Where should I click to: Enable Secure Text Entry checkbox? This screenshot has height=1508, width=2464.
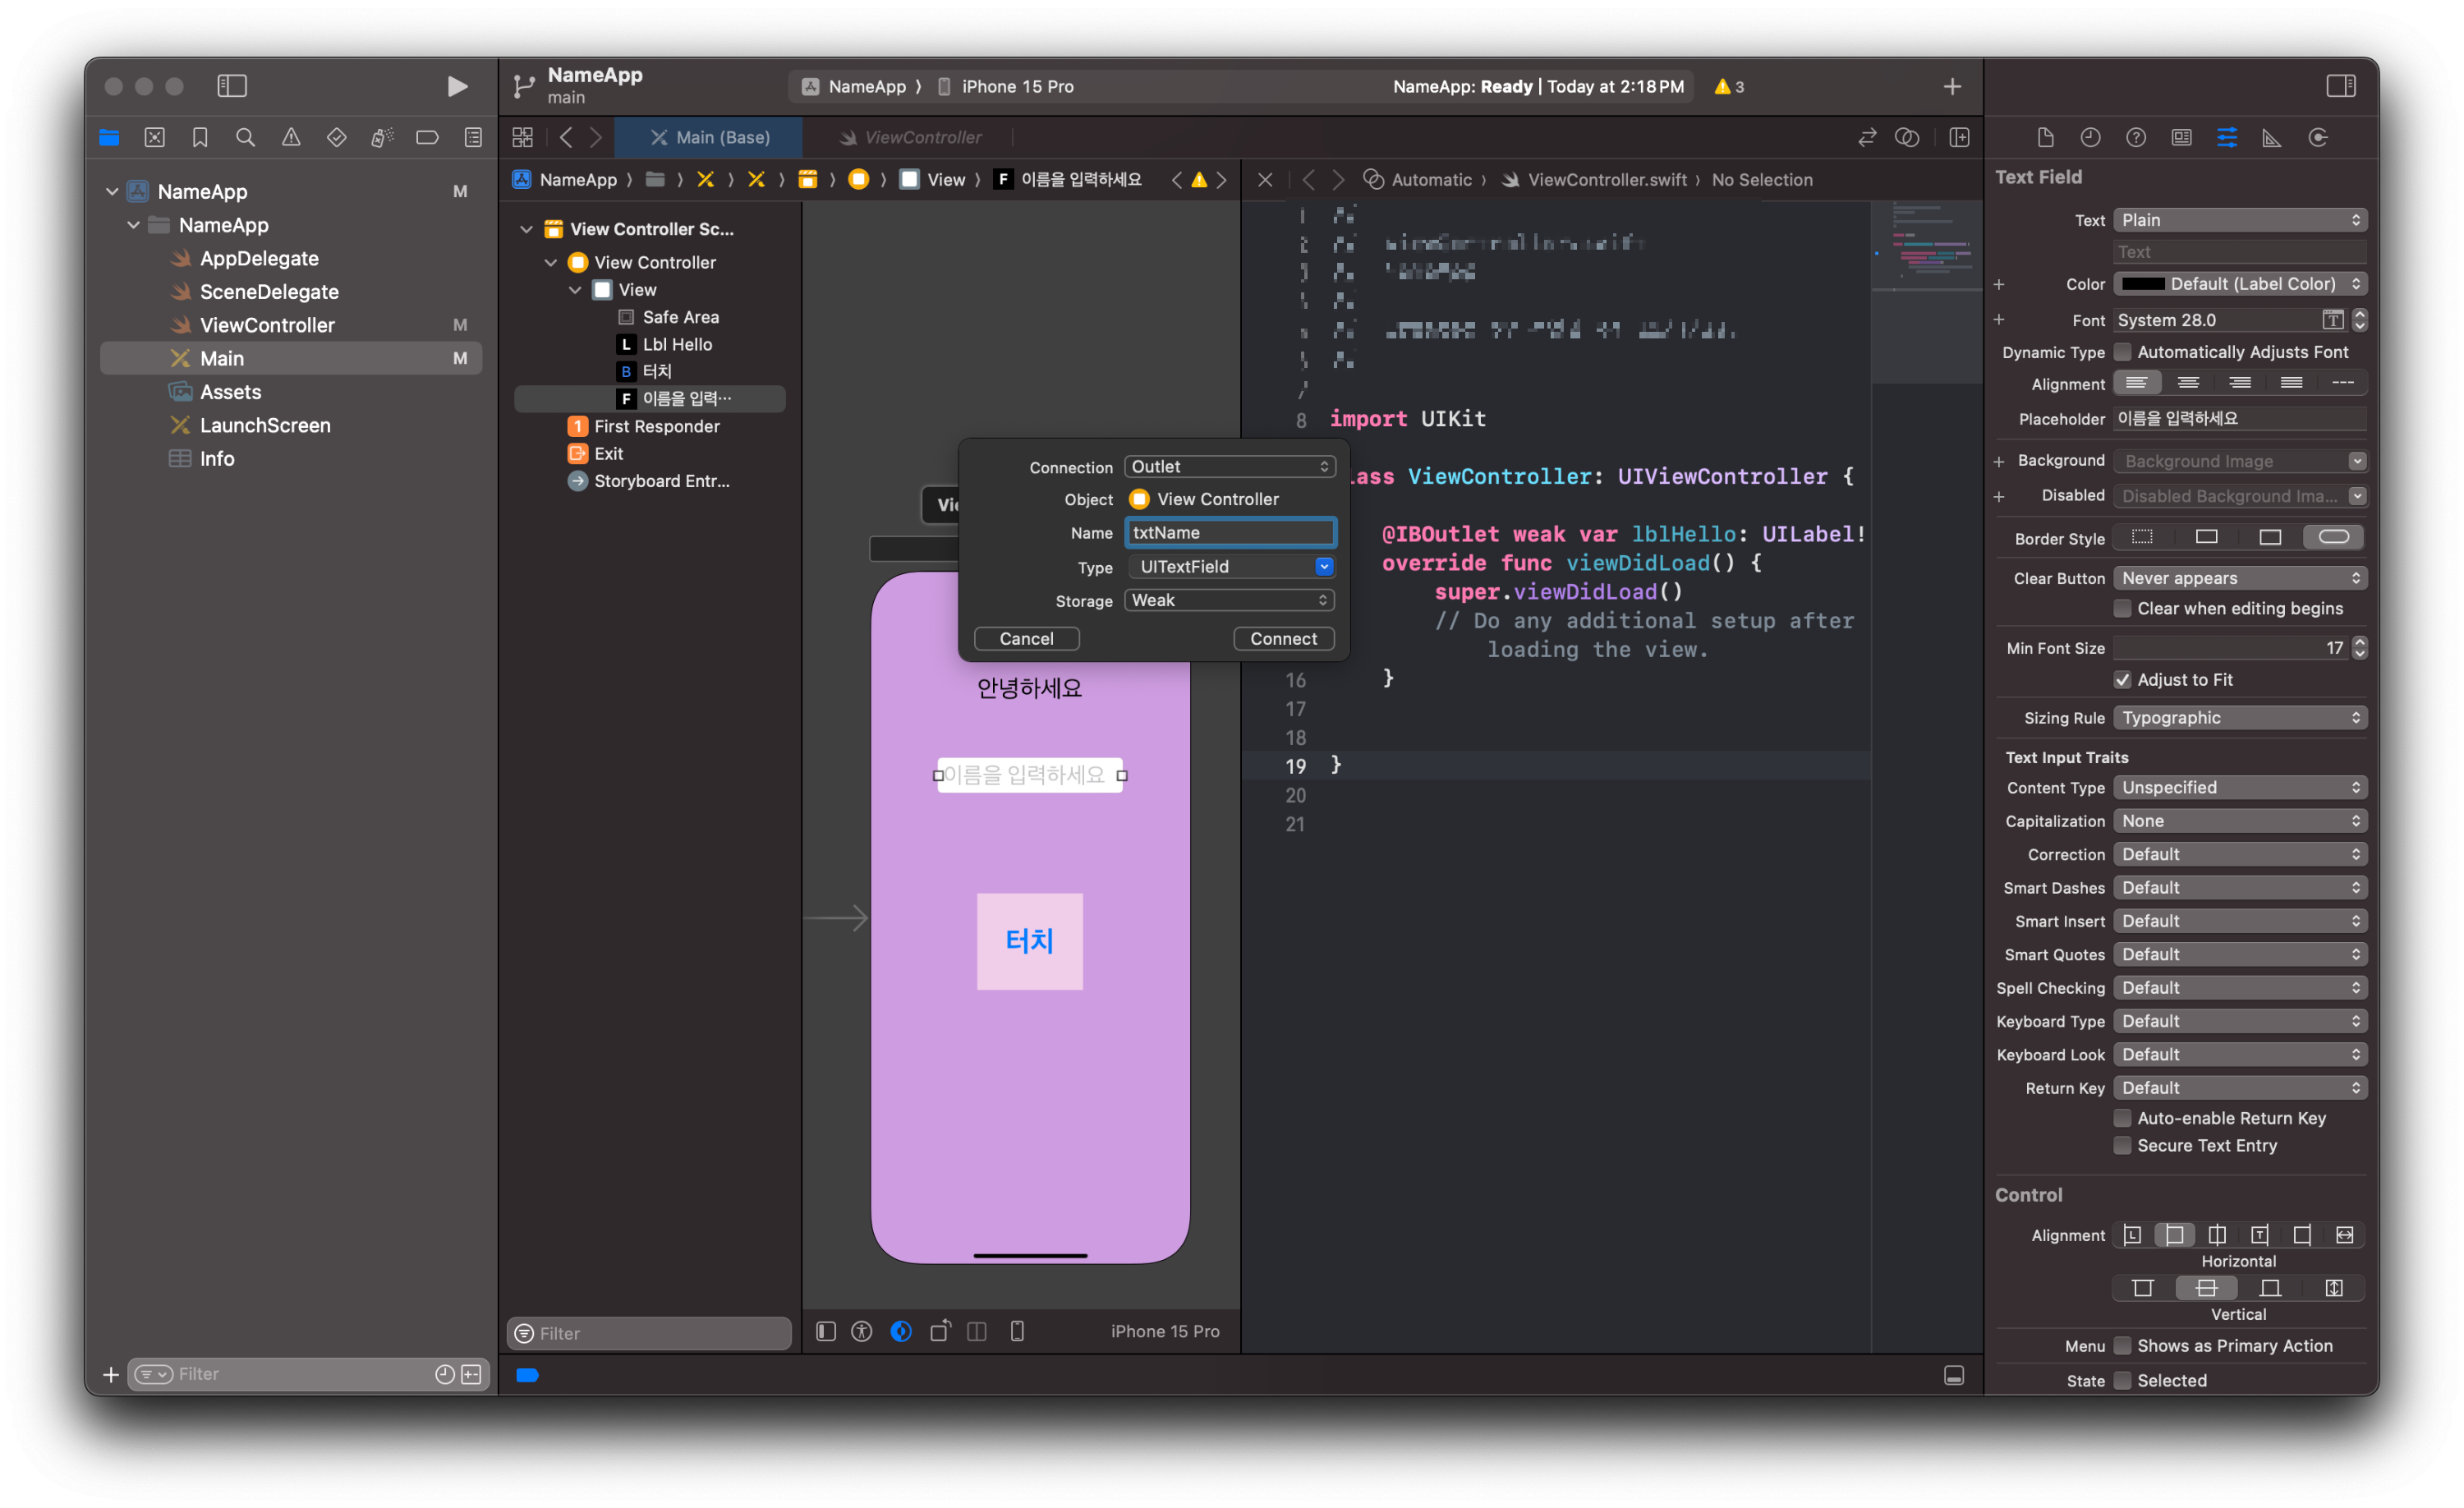(2122, 1146)
